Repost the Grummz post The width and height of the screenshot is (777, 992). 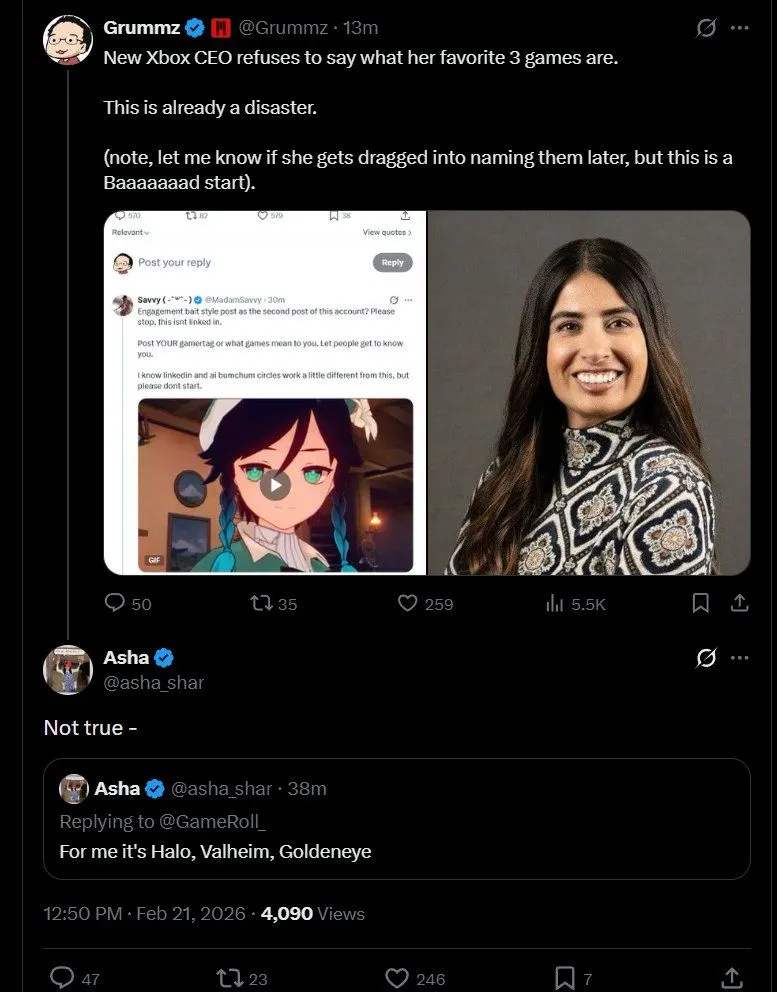(x=260, y=603)
